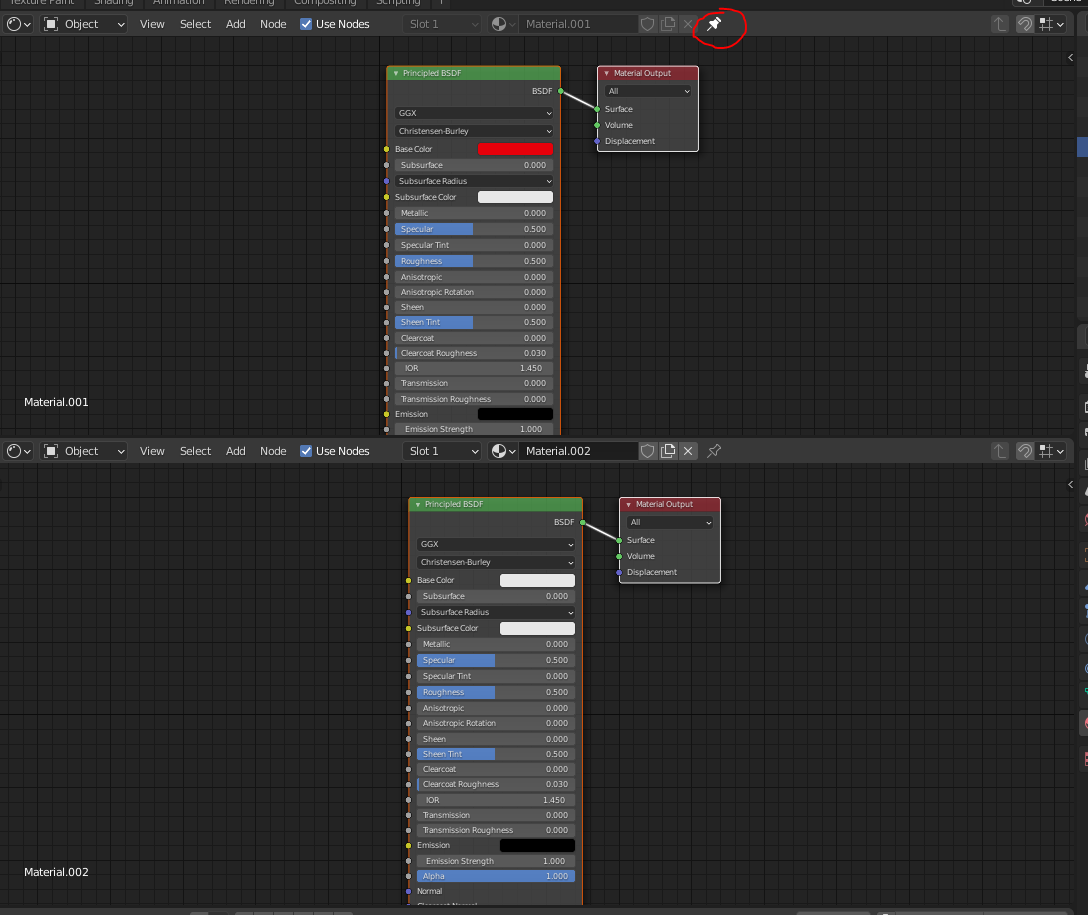Screen dimensions: 1088x915
Task: Click Specular slider in lower Principled BSDF
Action: click(x=496, y=660)
